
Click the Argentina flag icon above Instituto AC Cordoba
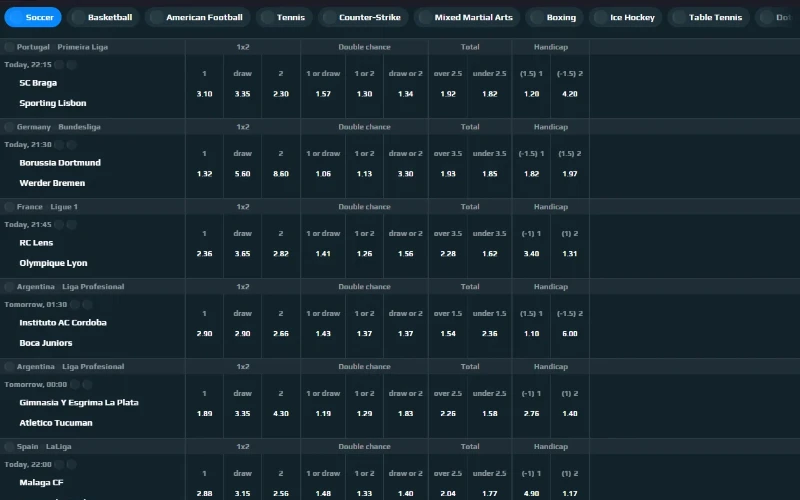point(9,287)
